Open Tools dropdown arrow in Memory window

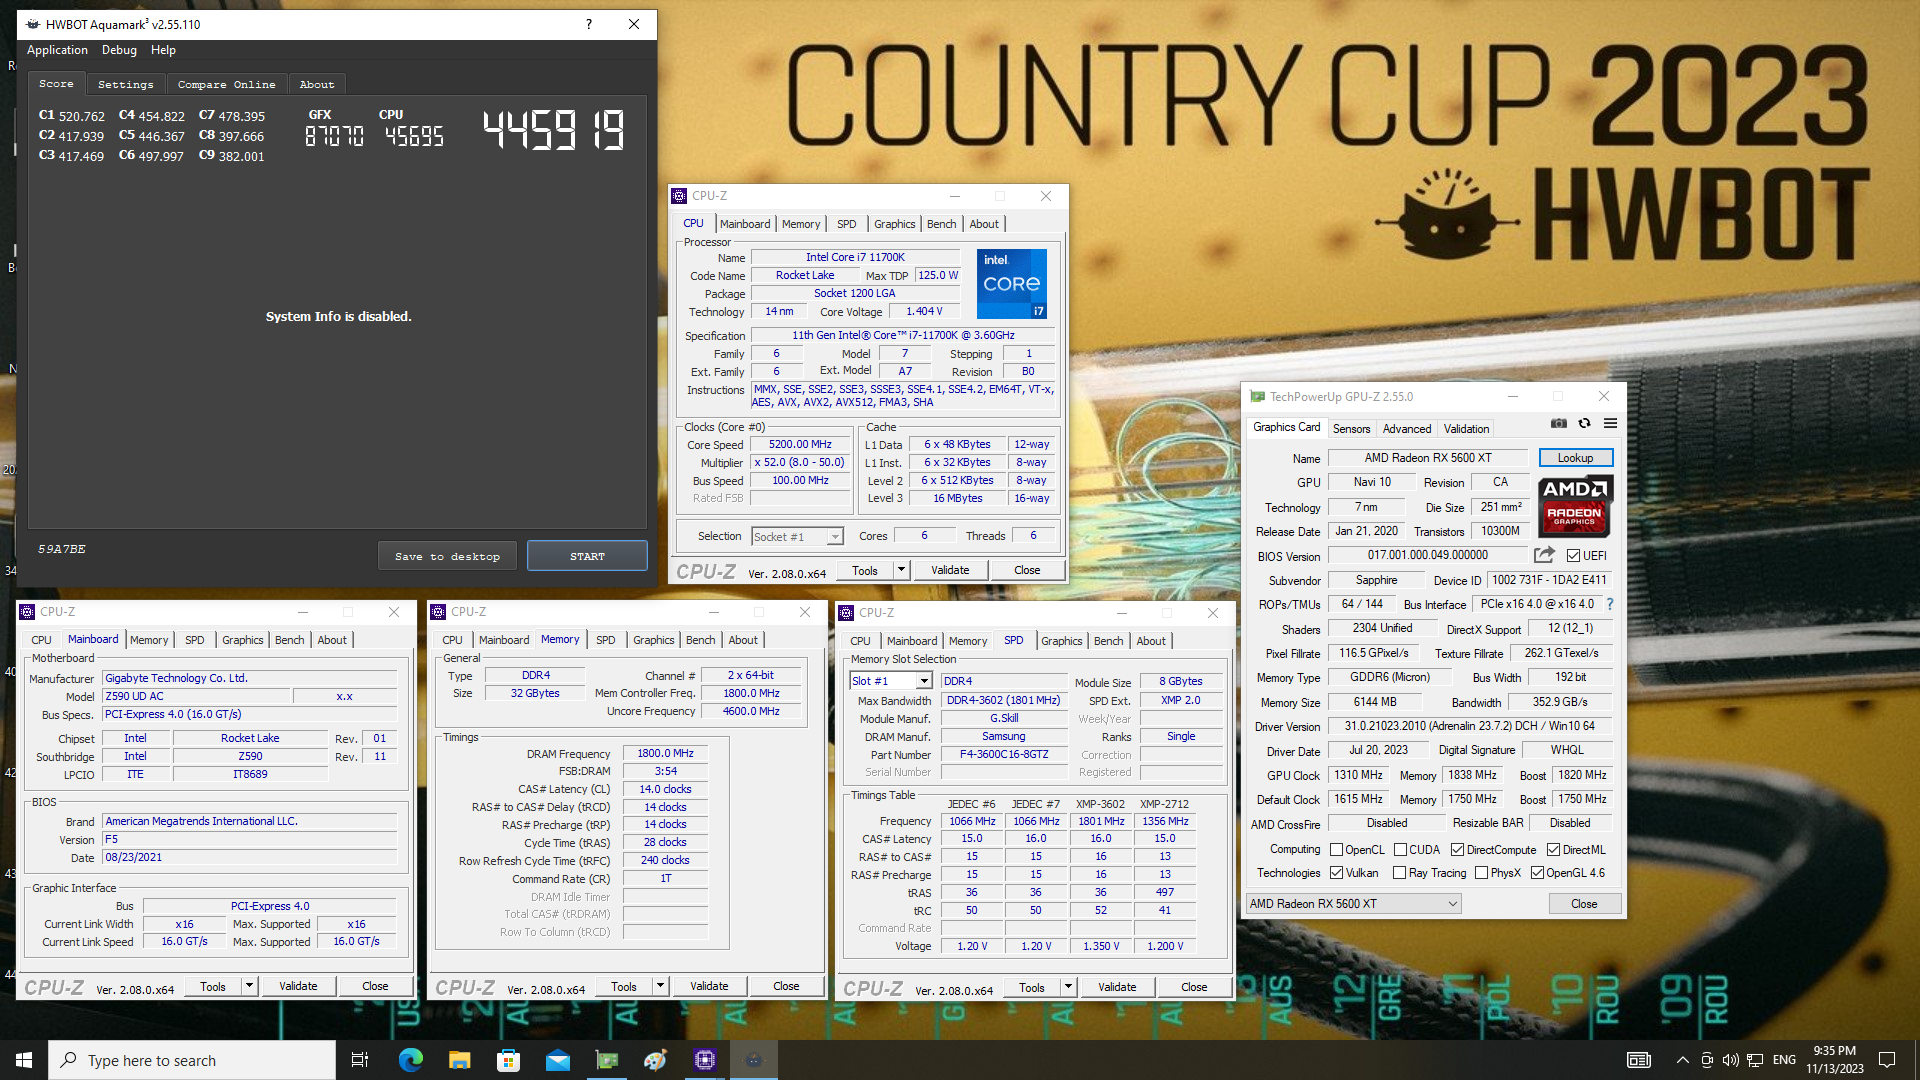[660, 986]
